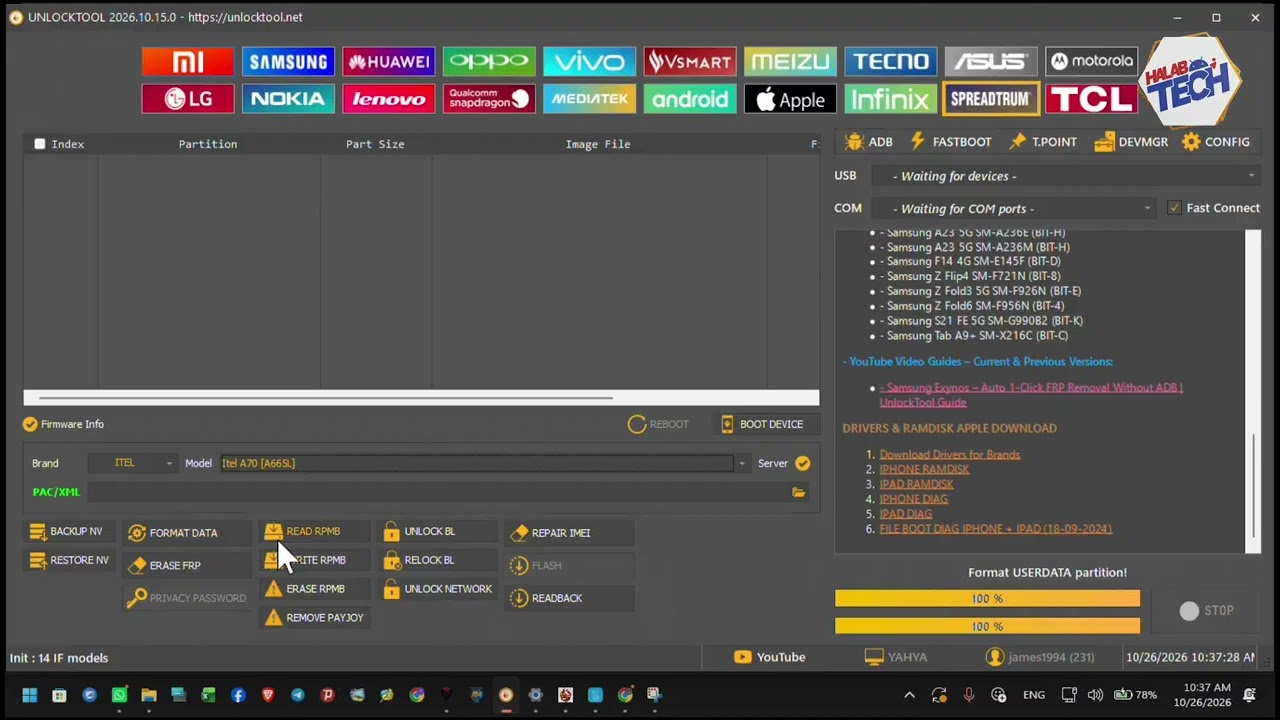Viewport: 1280px width, 720px height.
Task: Select the Vivo brand tile
Action: coord(589,62)
